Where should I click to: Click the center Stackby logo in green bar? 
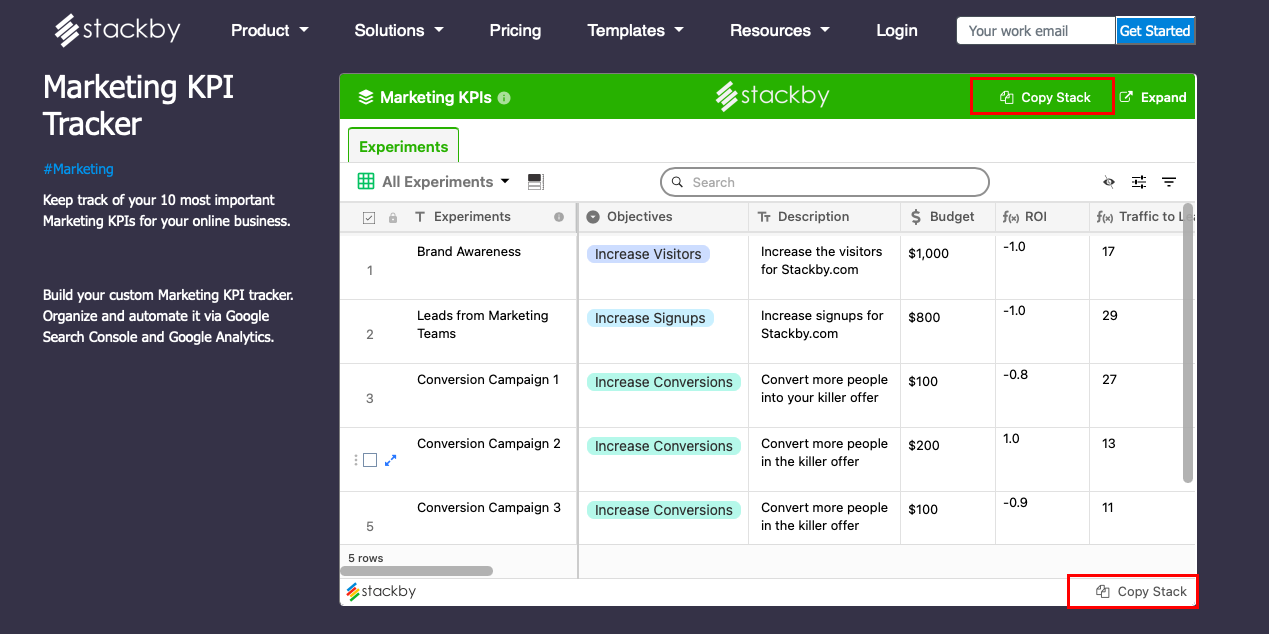click(772, 96)
